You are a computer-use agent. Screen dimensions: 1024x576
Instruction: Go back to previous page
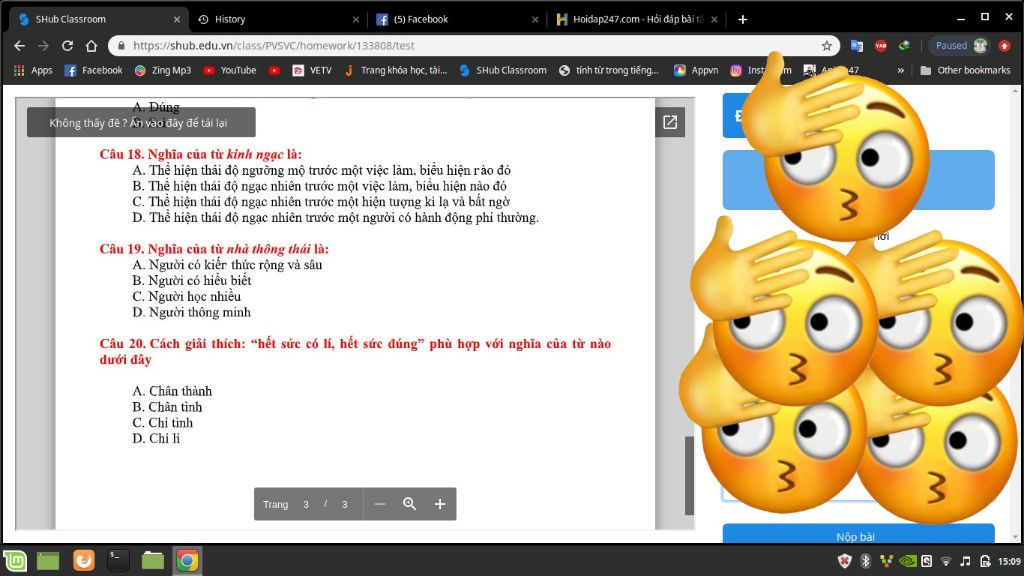pos(20,46)
